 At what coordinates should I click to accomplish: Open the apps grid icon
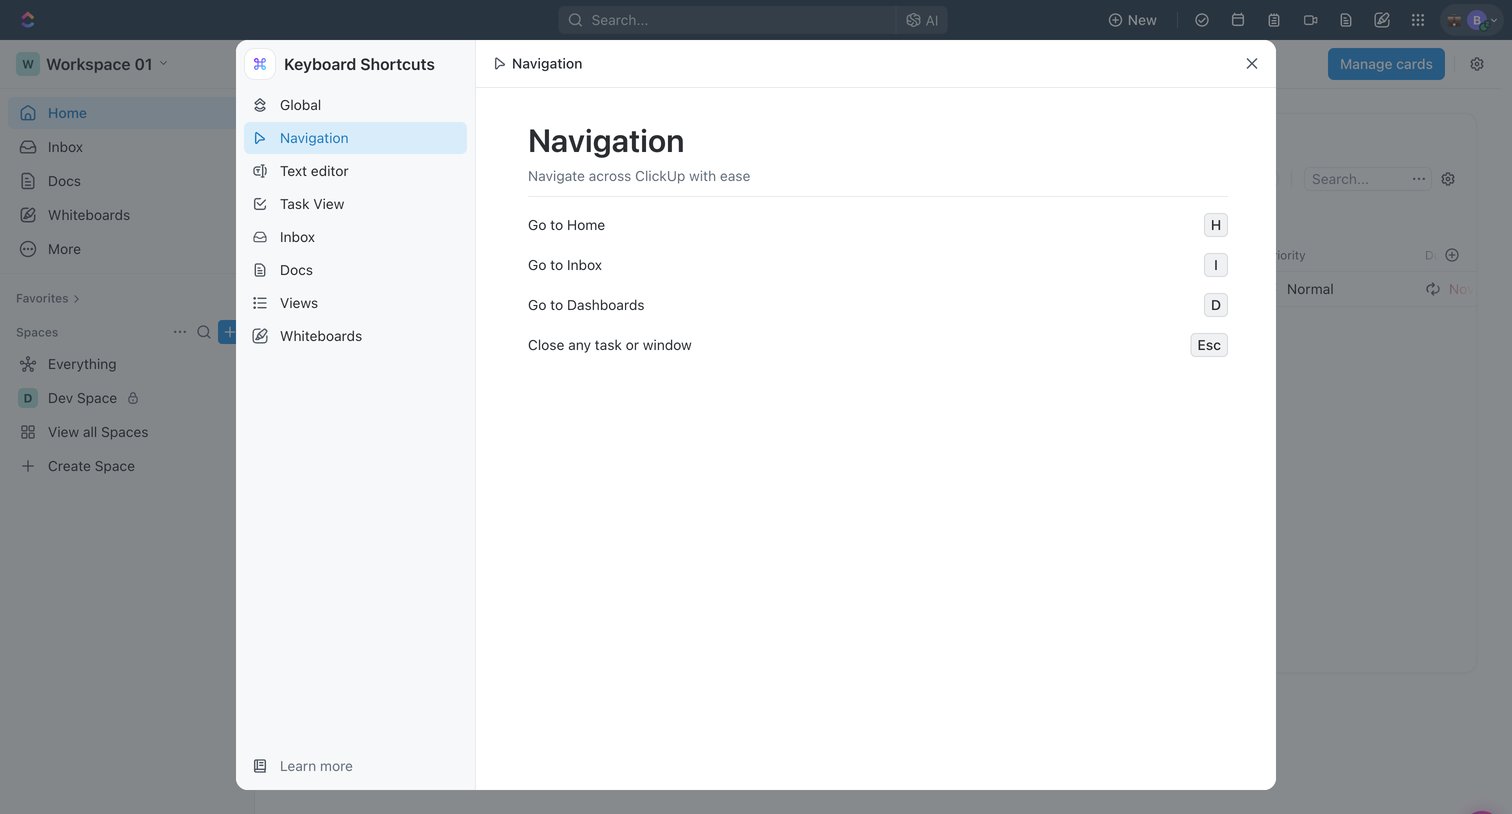tap(1418, 20)
